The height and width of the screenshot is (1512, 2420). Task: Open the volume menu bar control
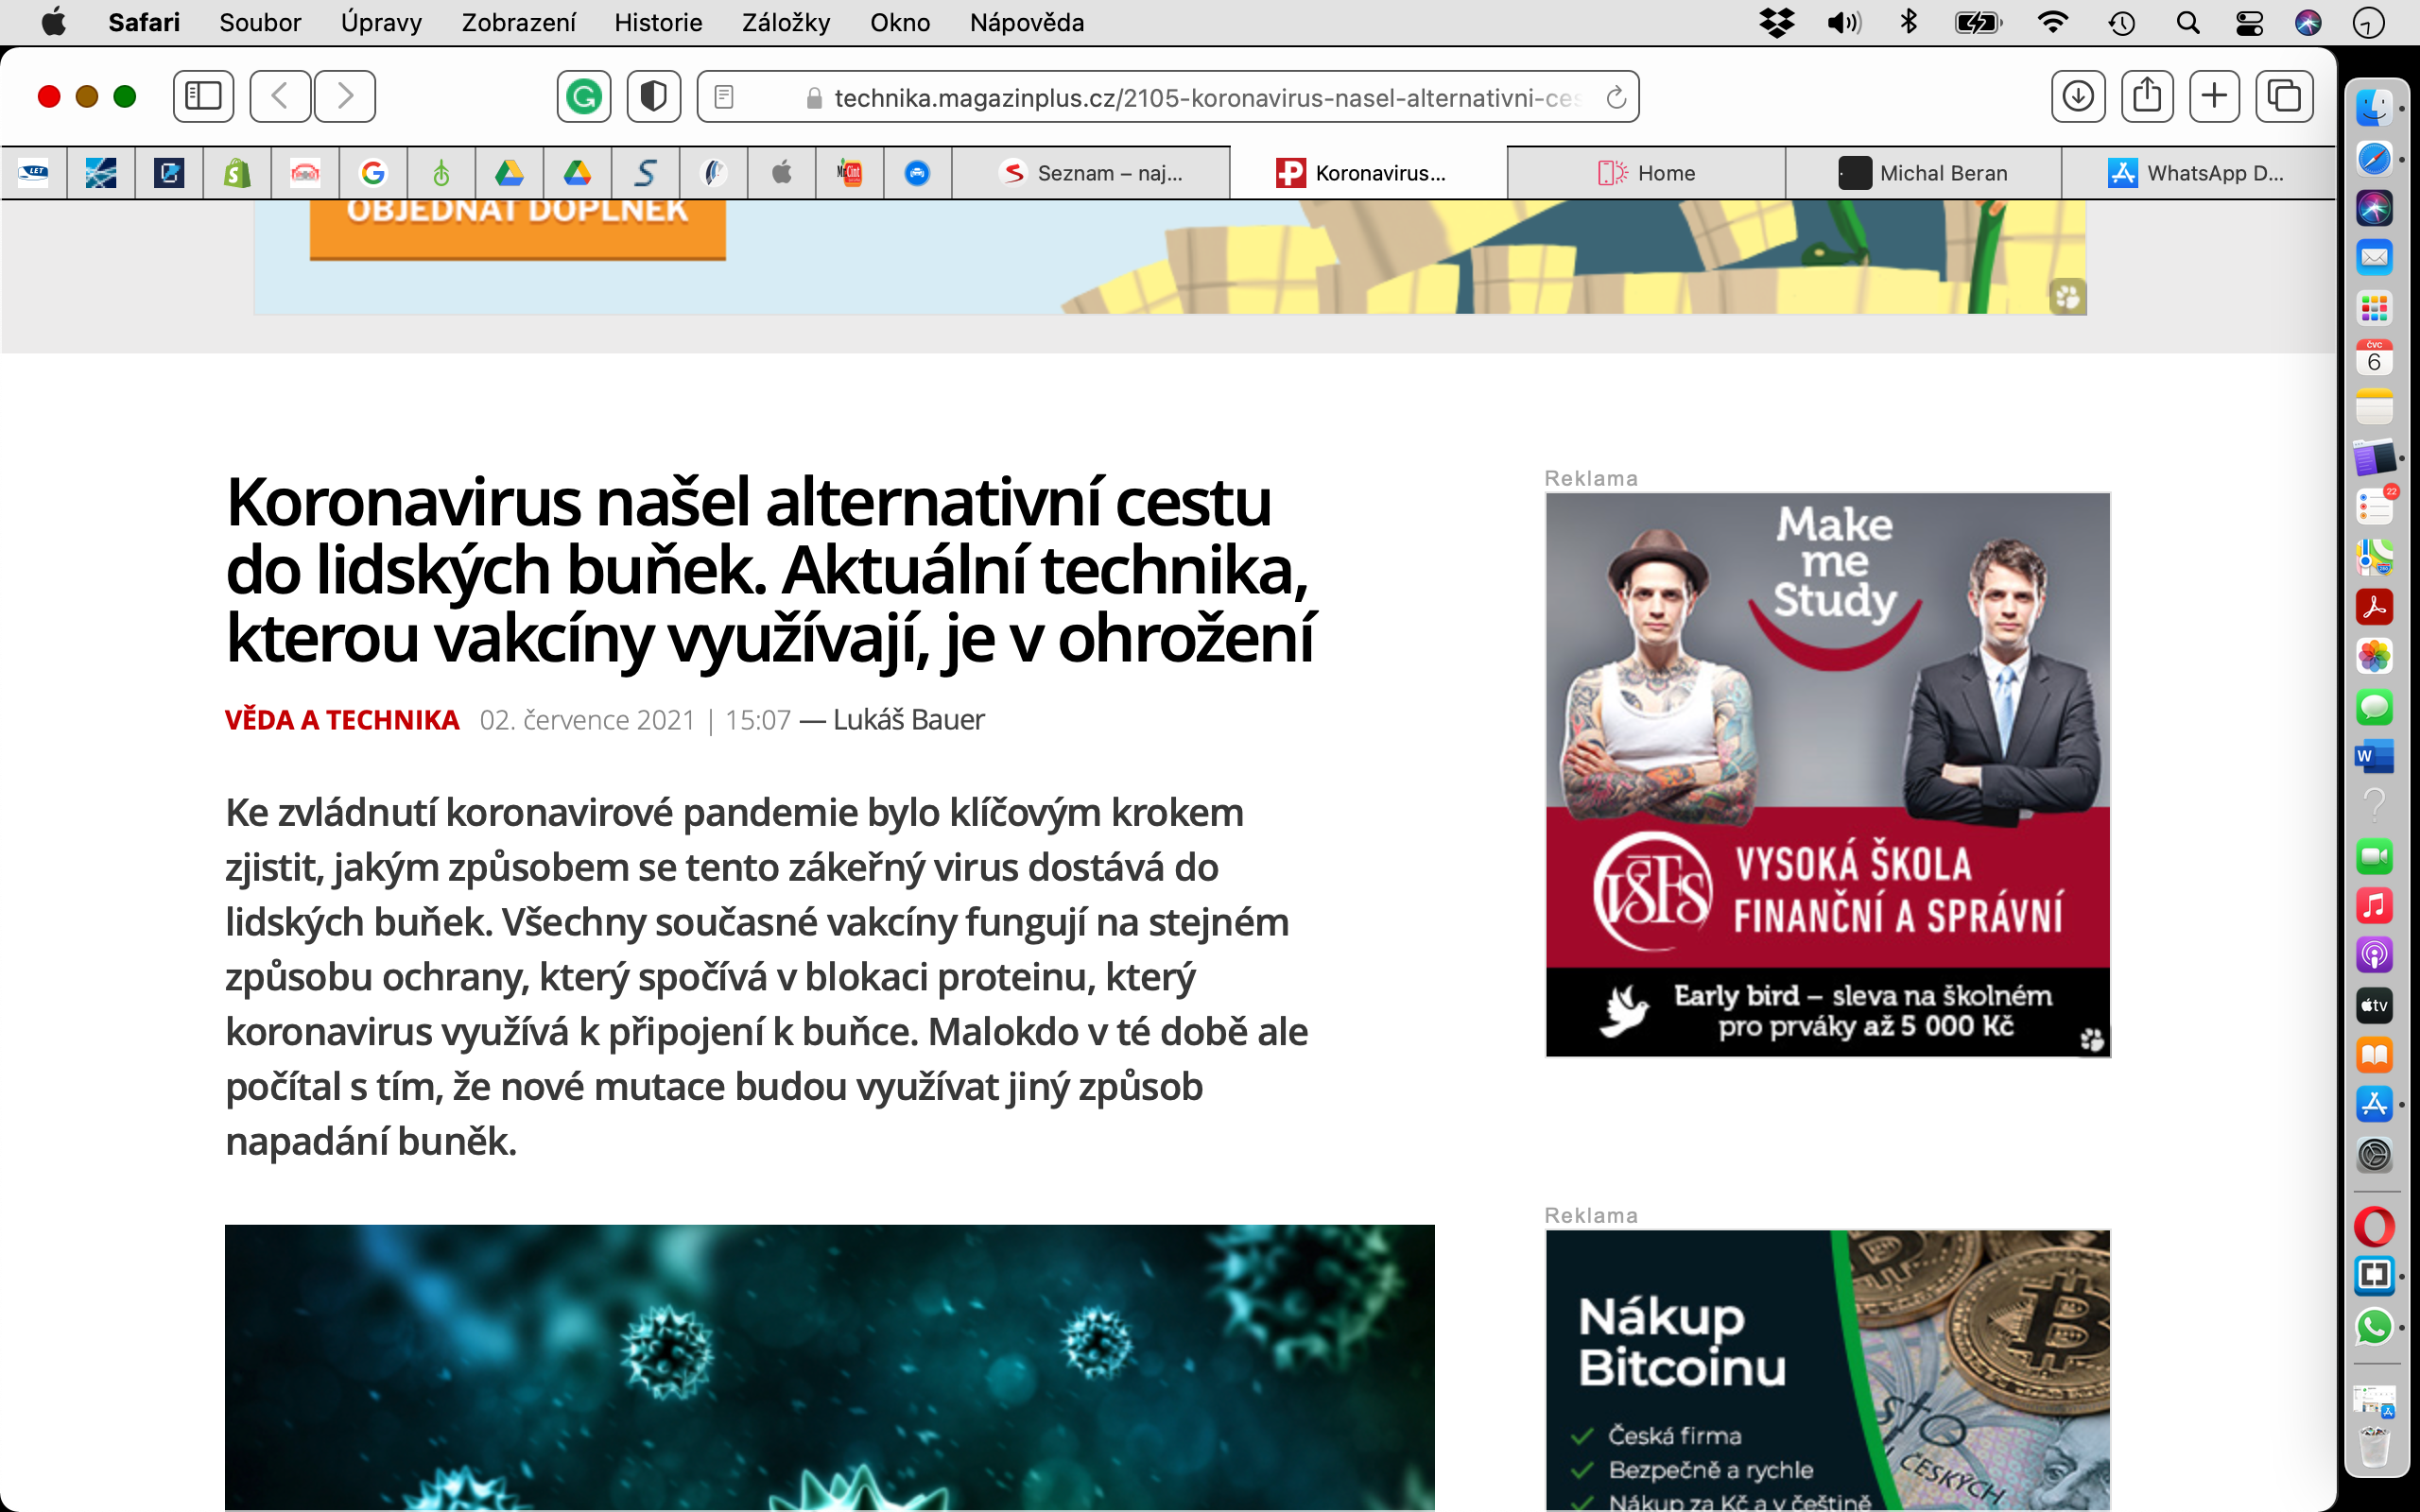click(1843, 22)
